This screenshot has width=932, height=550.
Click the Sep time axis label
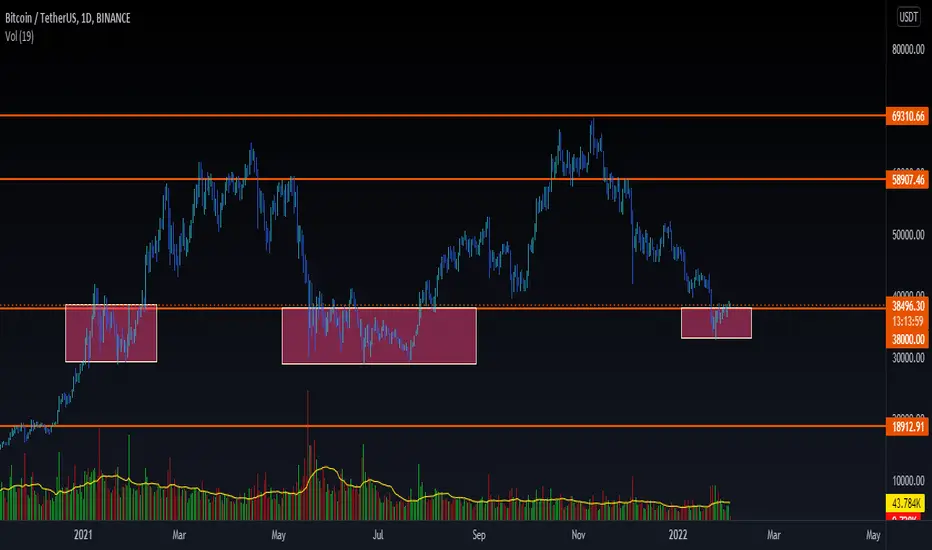coord(479,535)
